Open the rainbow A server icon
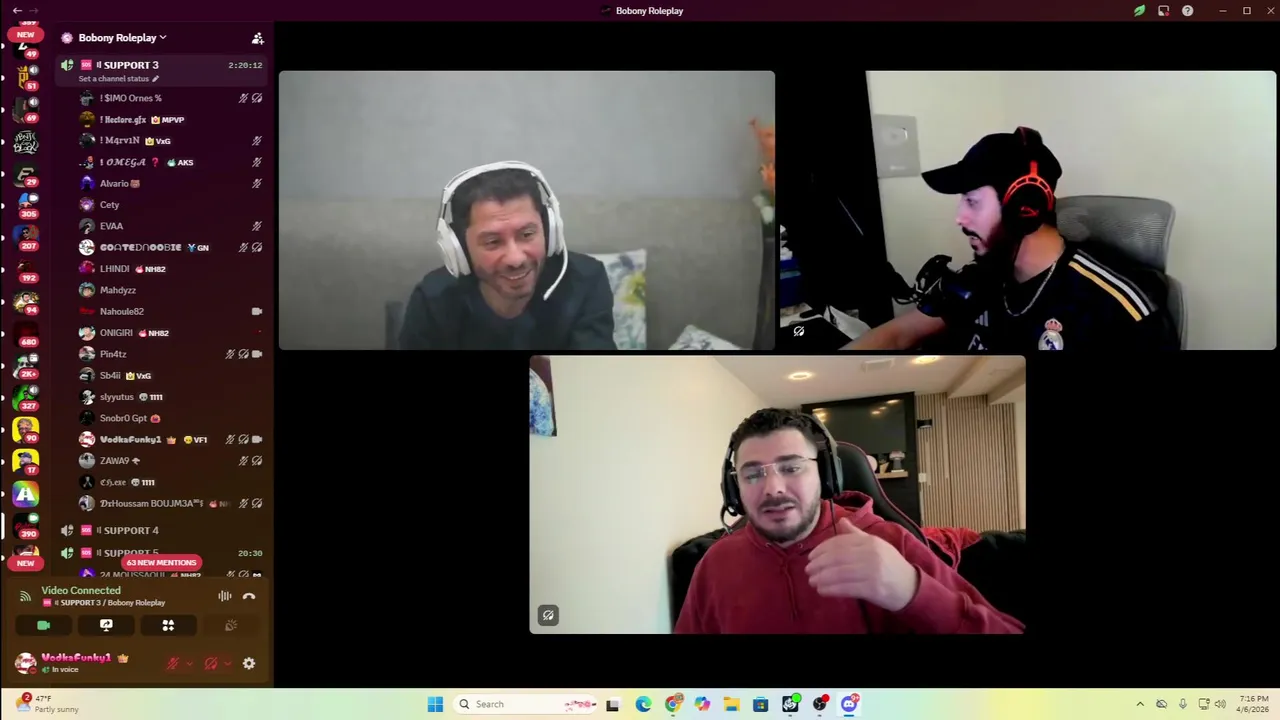This screenshot has width=1280, height=720. pyautogui.click(x=26, y=494)
